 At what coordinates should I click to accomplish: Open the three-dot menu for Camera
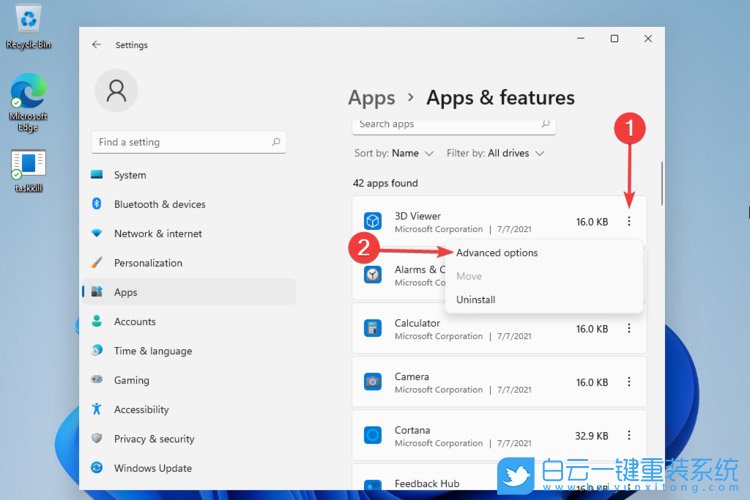pyautogui.click(x=629, y=382)
